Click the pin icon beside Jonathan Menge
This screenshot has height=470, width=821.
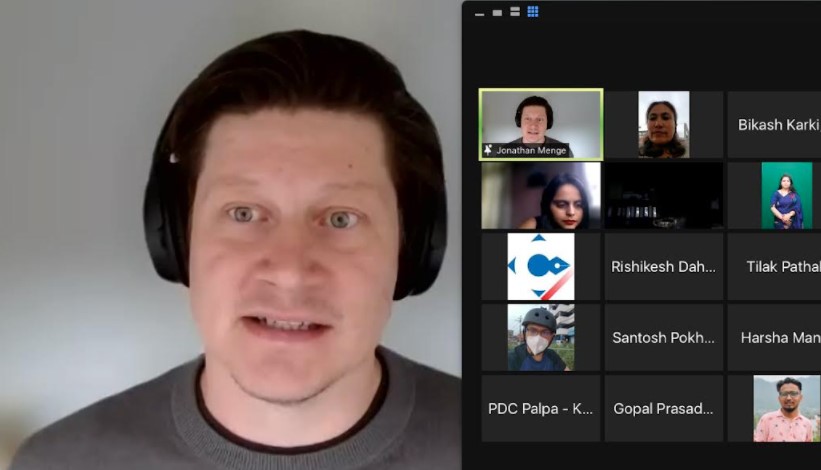coord(488,151)
